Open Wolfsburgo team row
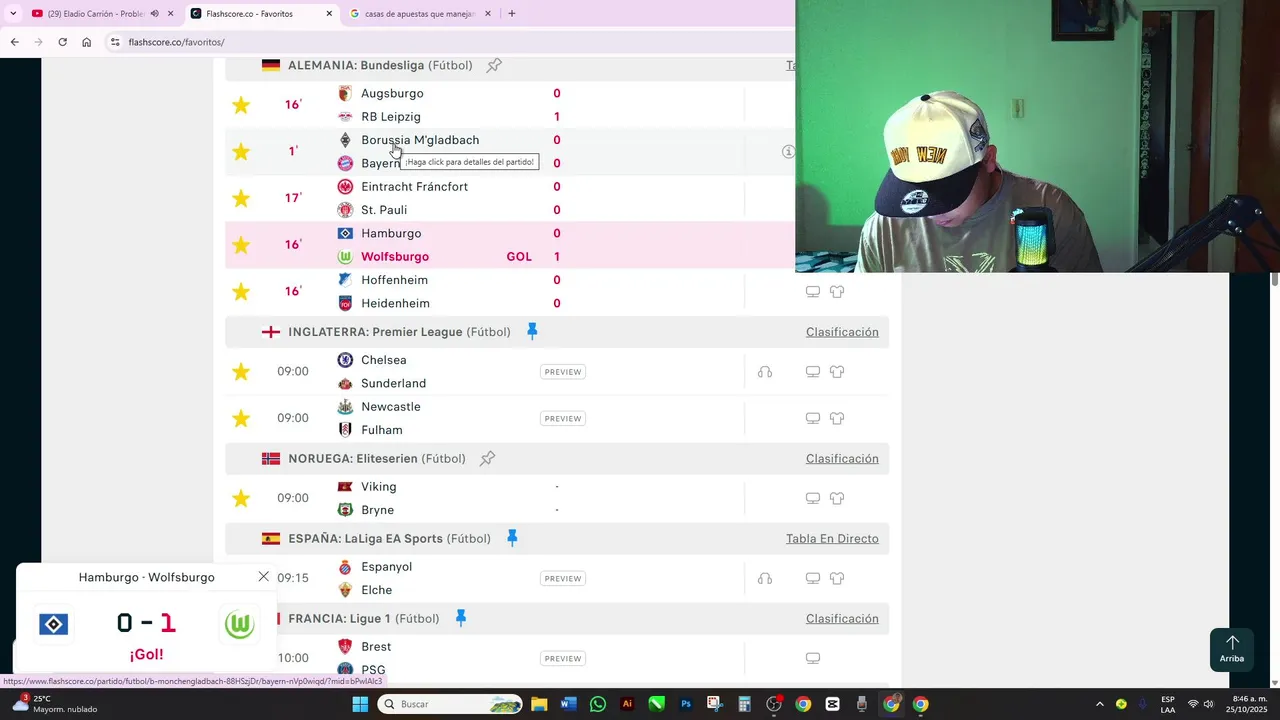1280x720 pixels. [x=394, y=257]
